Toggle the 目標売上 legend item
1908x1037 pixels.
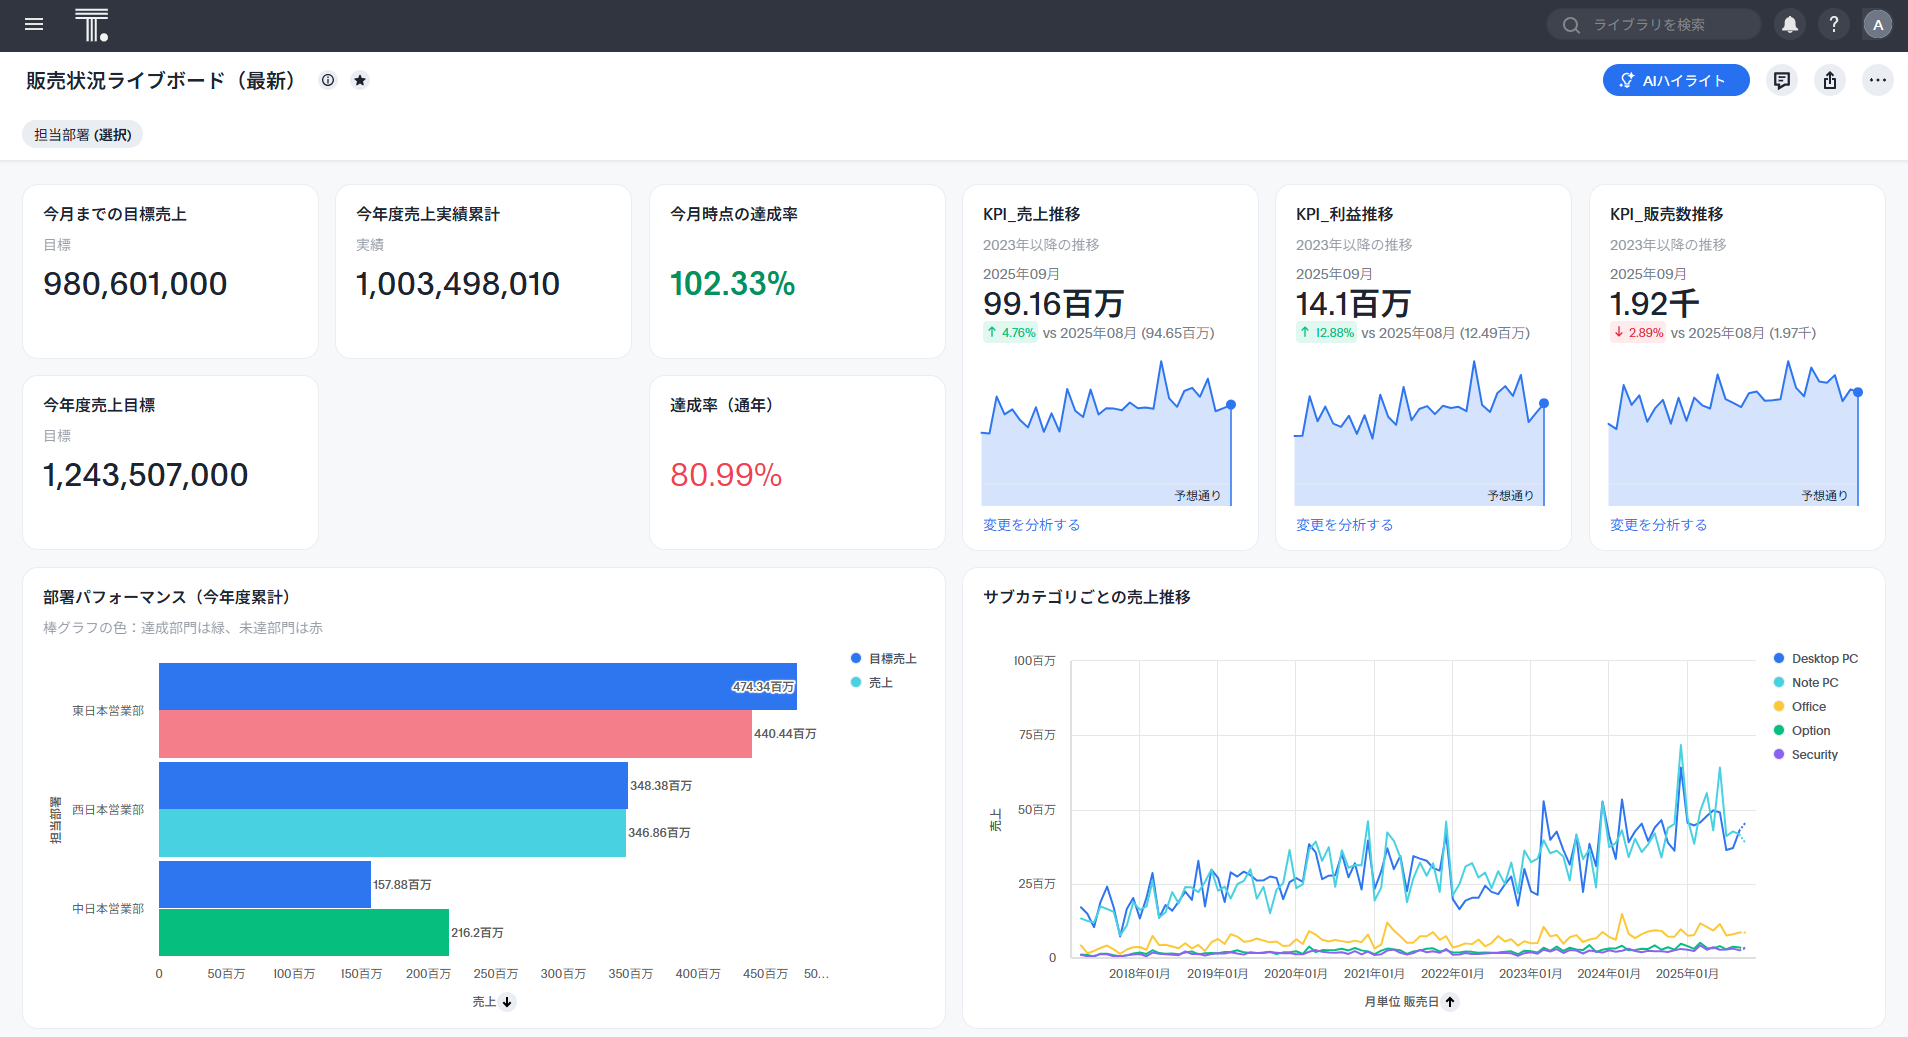coord(892,658)
